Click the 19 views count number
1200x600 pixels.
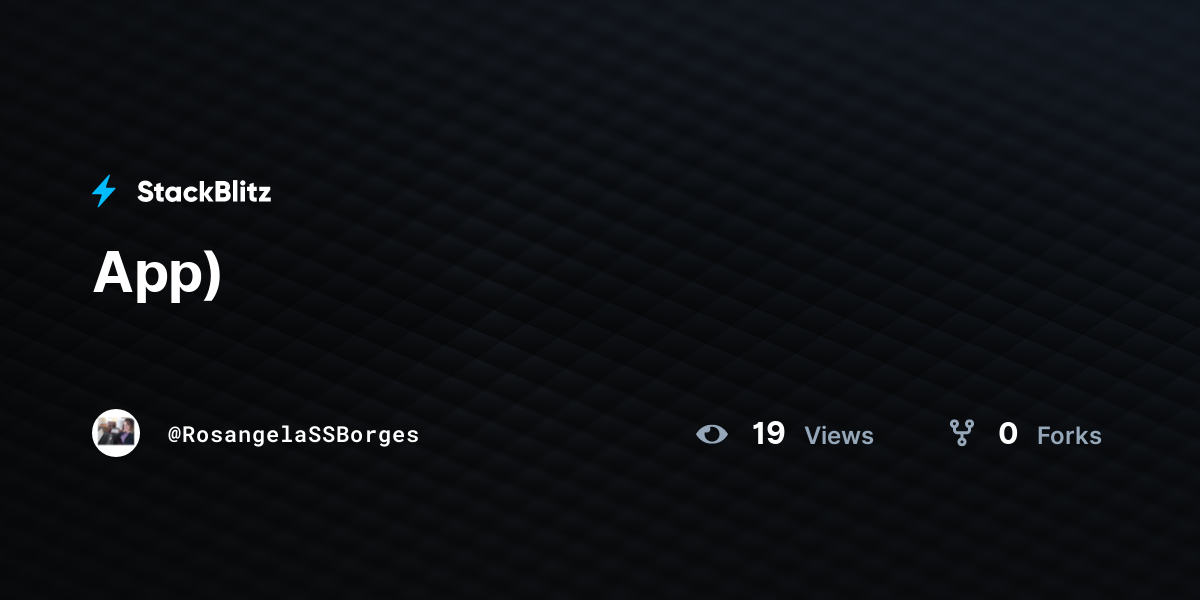769,434
